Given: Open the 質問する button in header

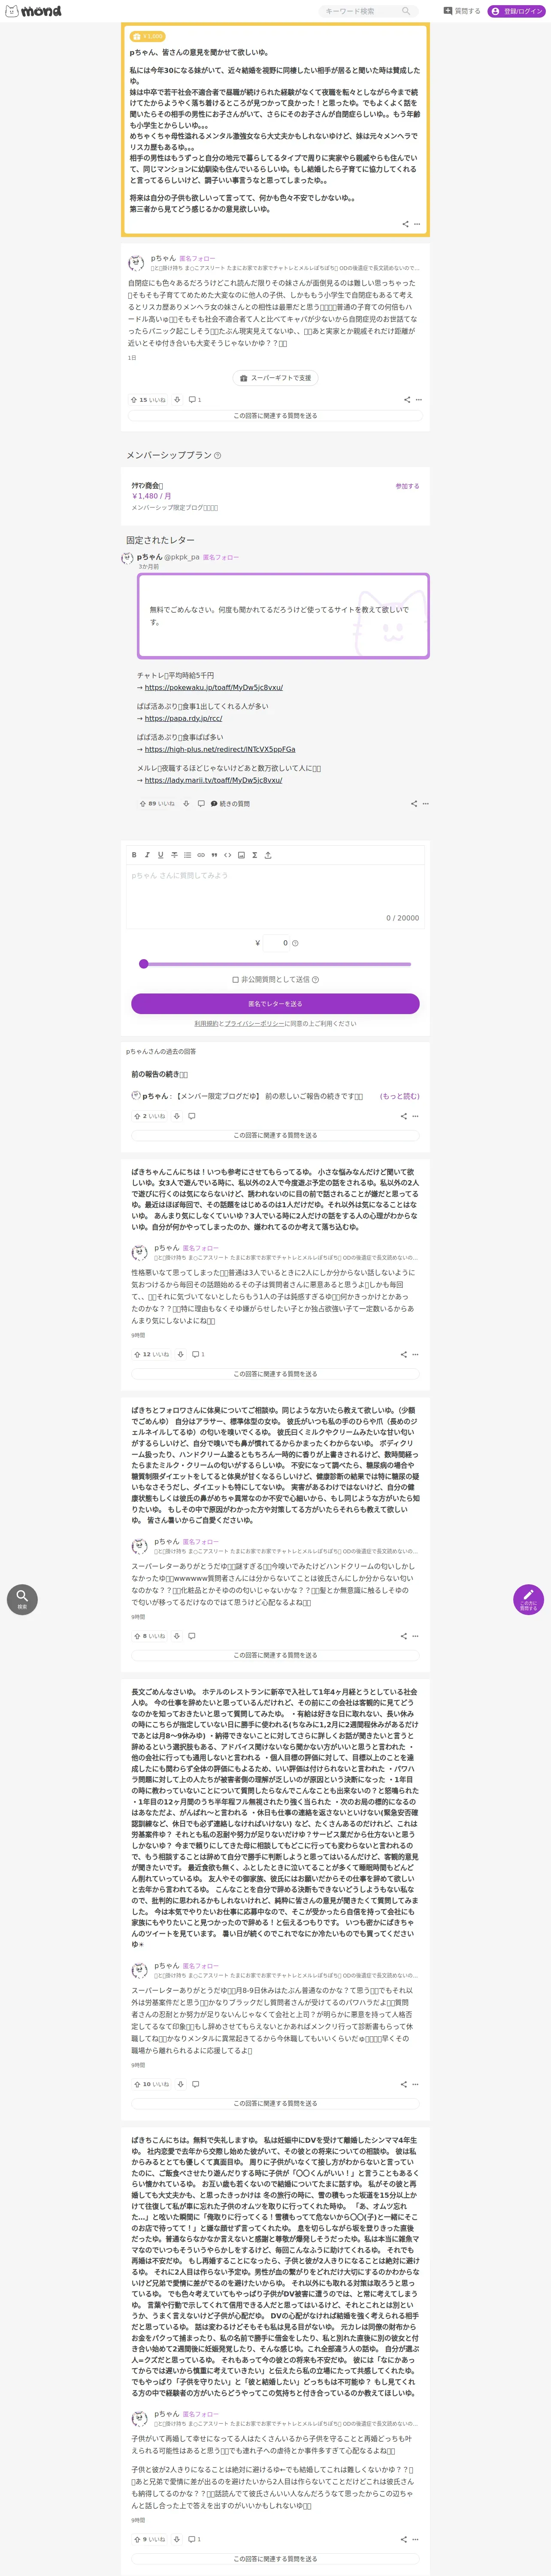Looking at the screenshot, I should tap(462, 11).
